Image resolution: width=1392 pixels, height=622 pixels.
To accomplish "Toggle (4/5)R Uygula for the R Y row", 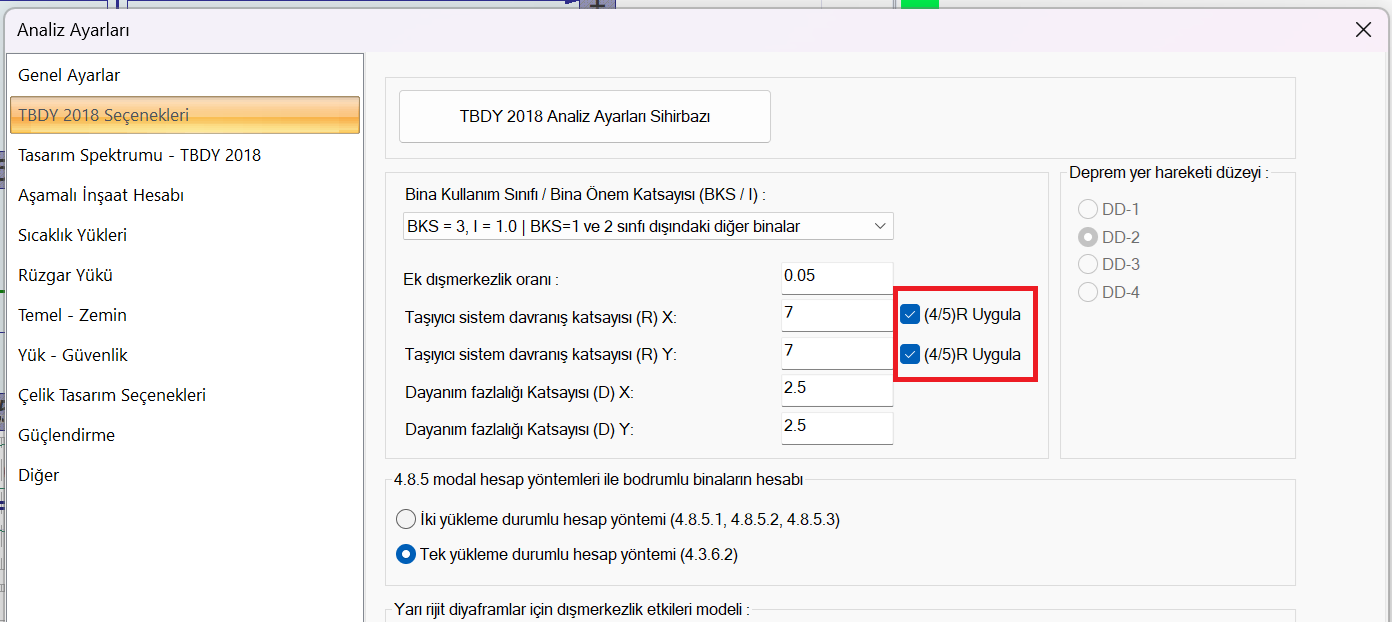I will point(910,354).
